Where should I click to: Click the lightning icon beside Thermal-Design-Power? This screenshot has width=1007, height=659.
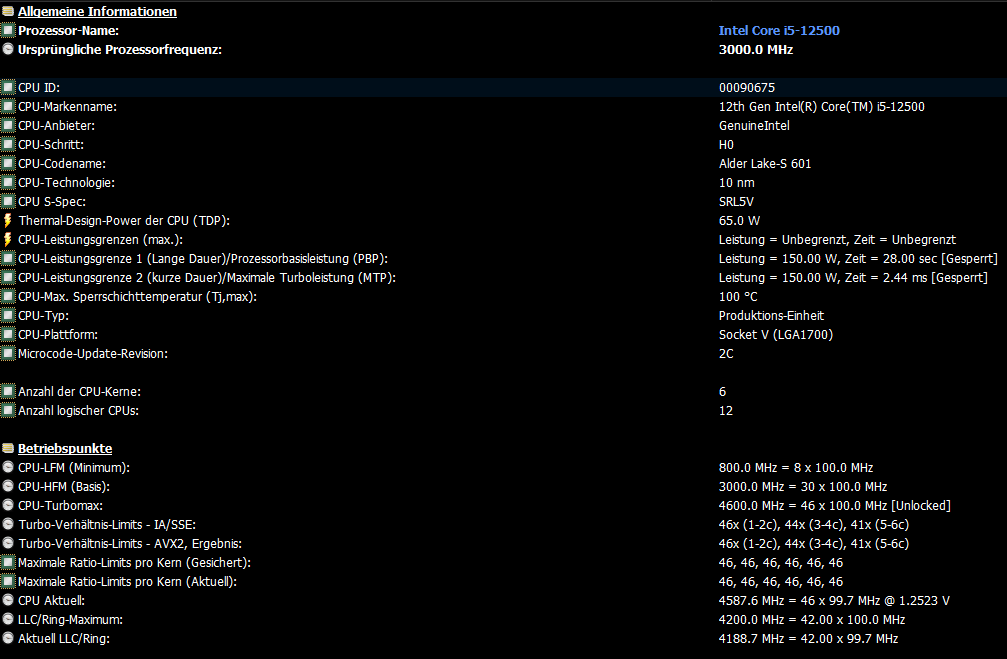[8, 220]
